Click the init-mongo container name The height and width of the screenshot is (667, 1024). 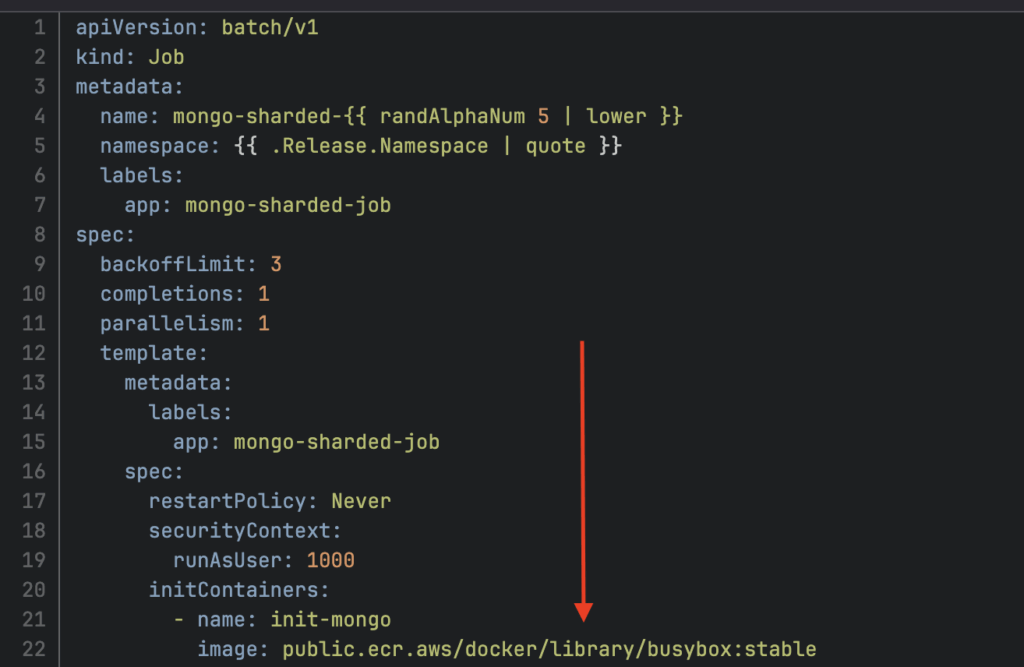click(330, 620)
